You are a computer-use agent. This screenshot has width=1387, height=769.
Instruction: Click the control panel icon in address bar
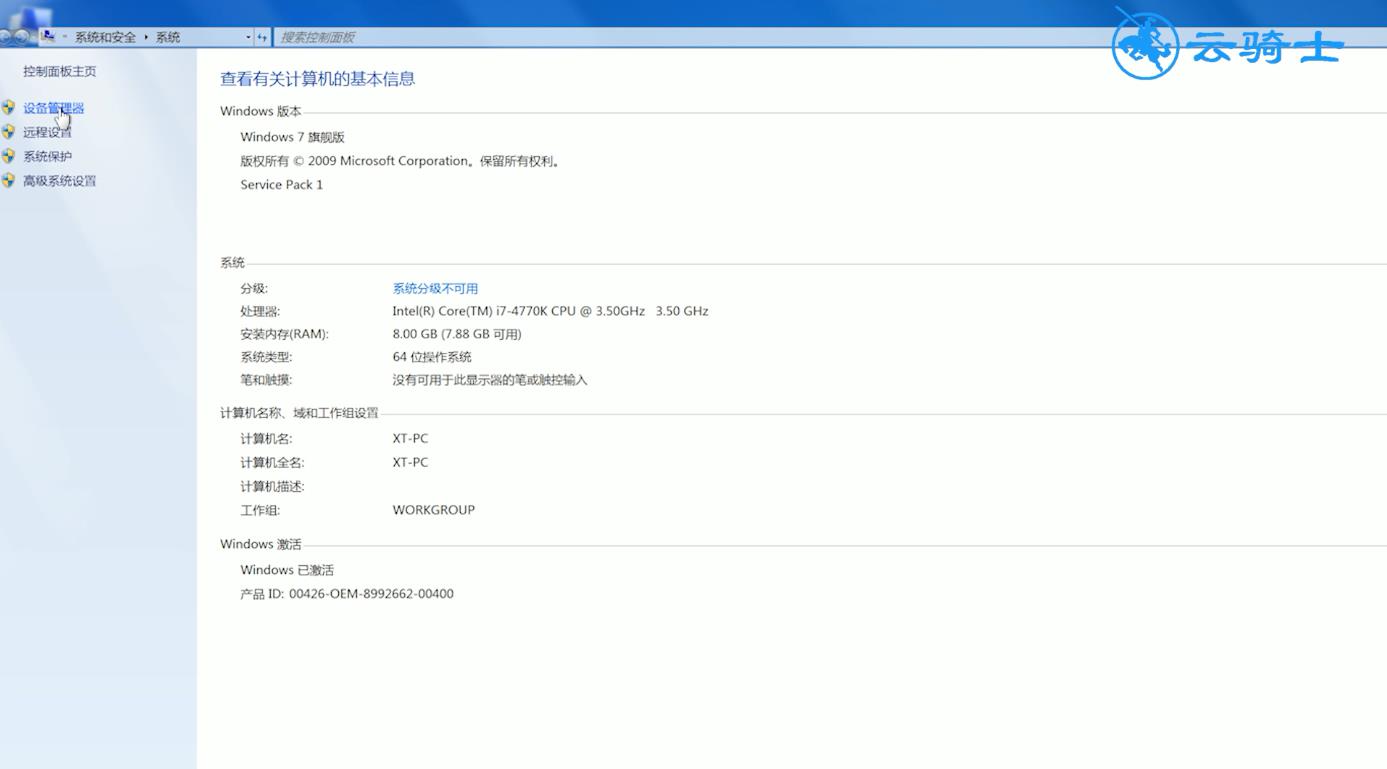click(x=48, y=36)
